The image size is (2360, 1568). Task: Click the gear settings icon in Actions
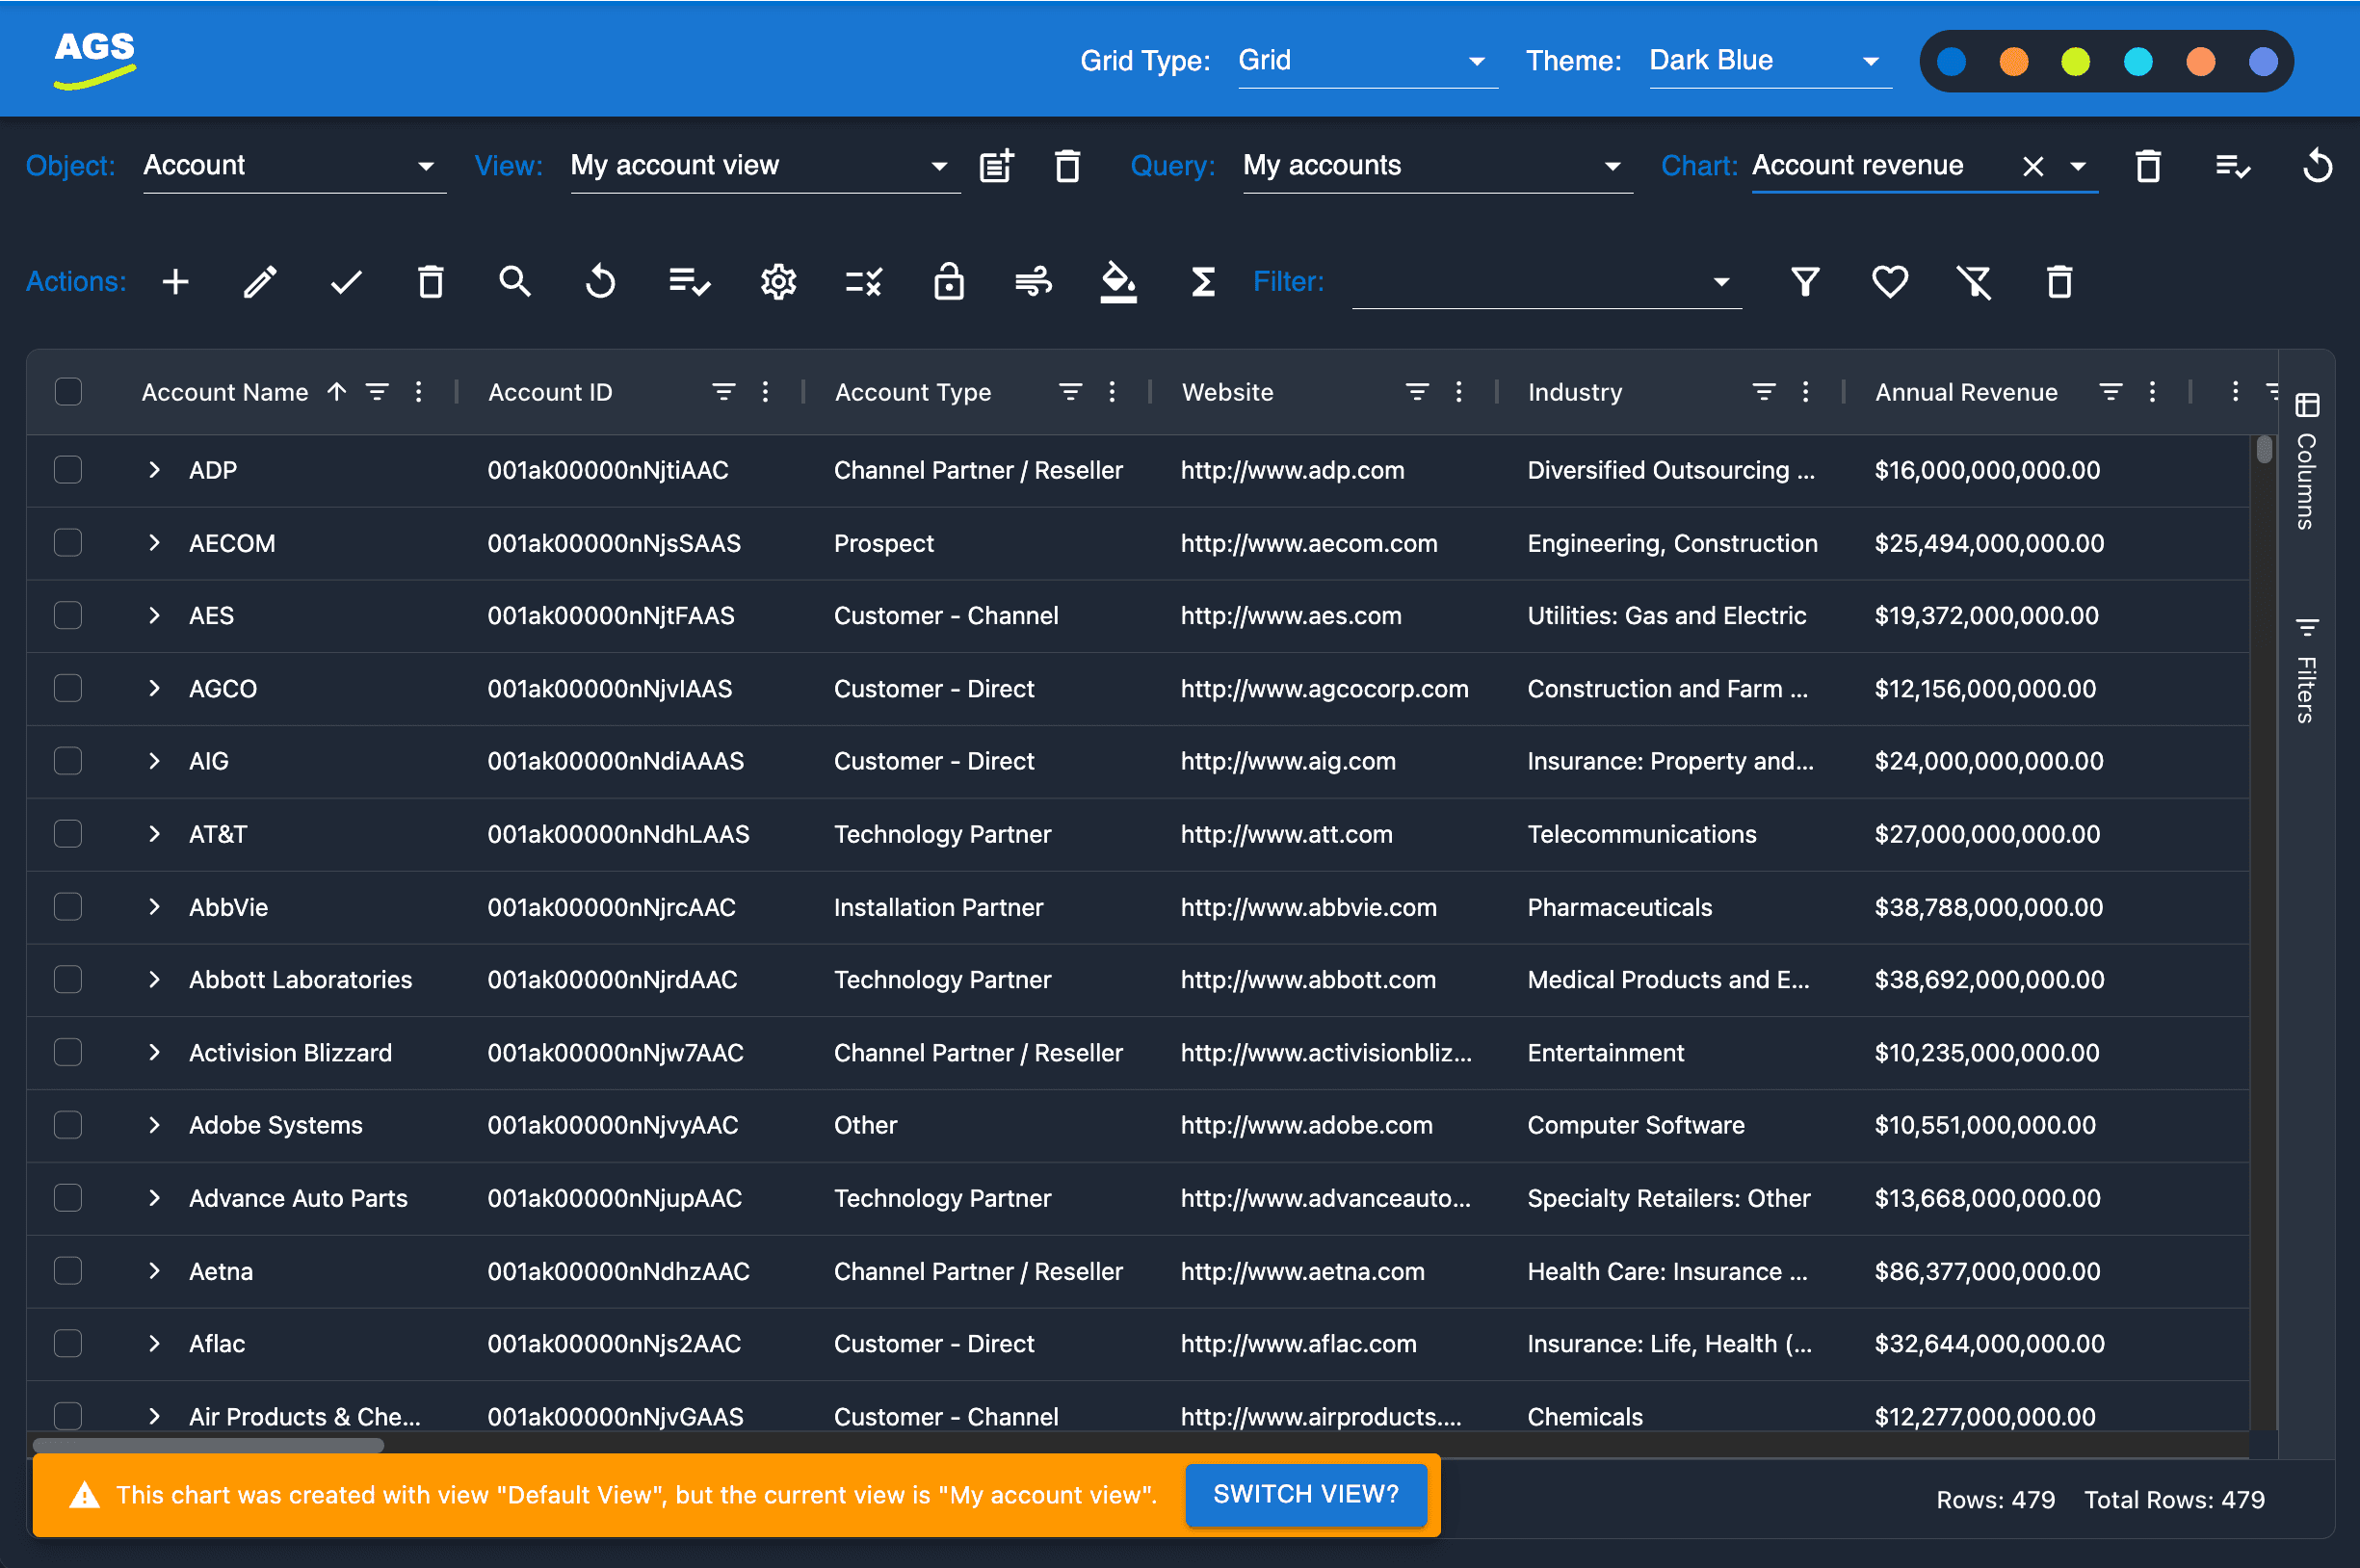(778, 283)
